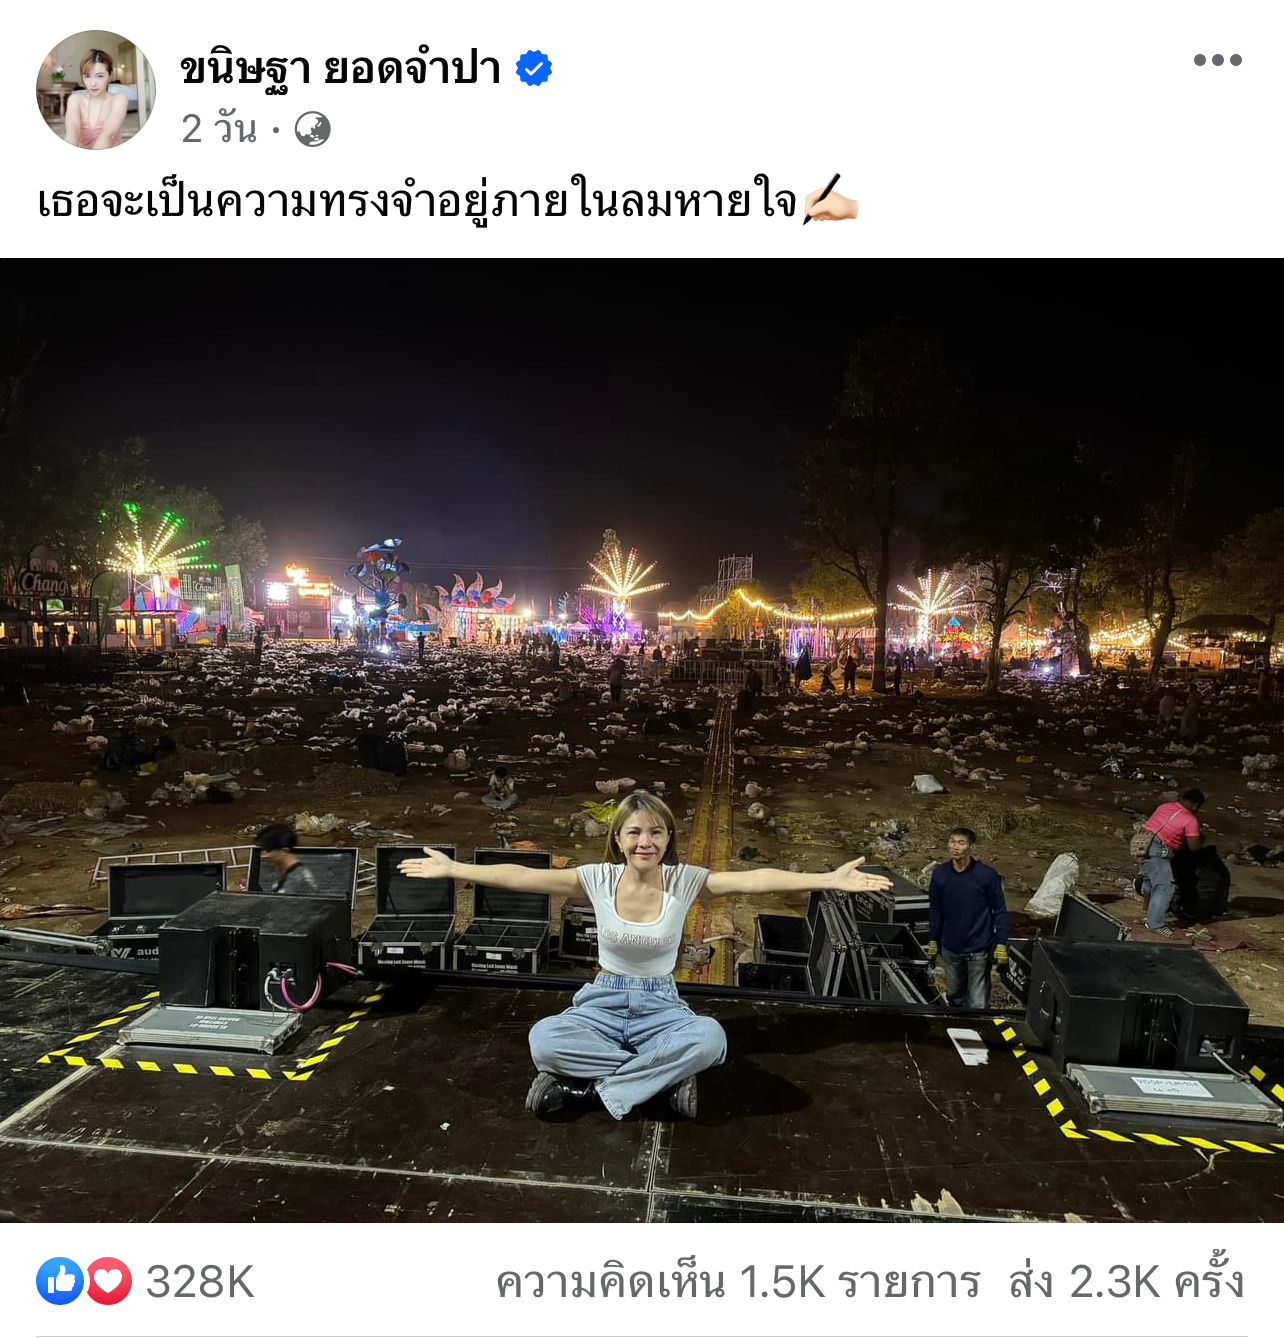Click the '2 วัน' post timestamp

[x=219, y=129]
